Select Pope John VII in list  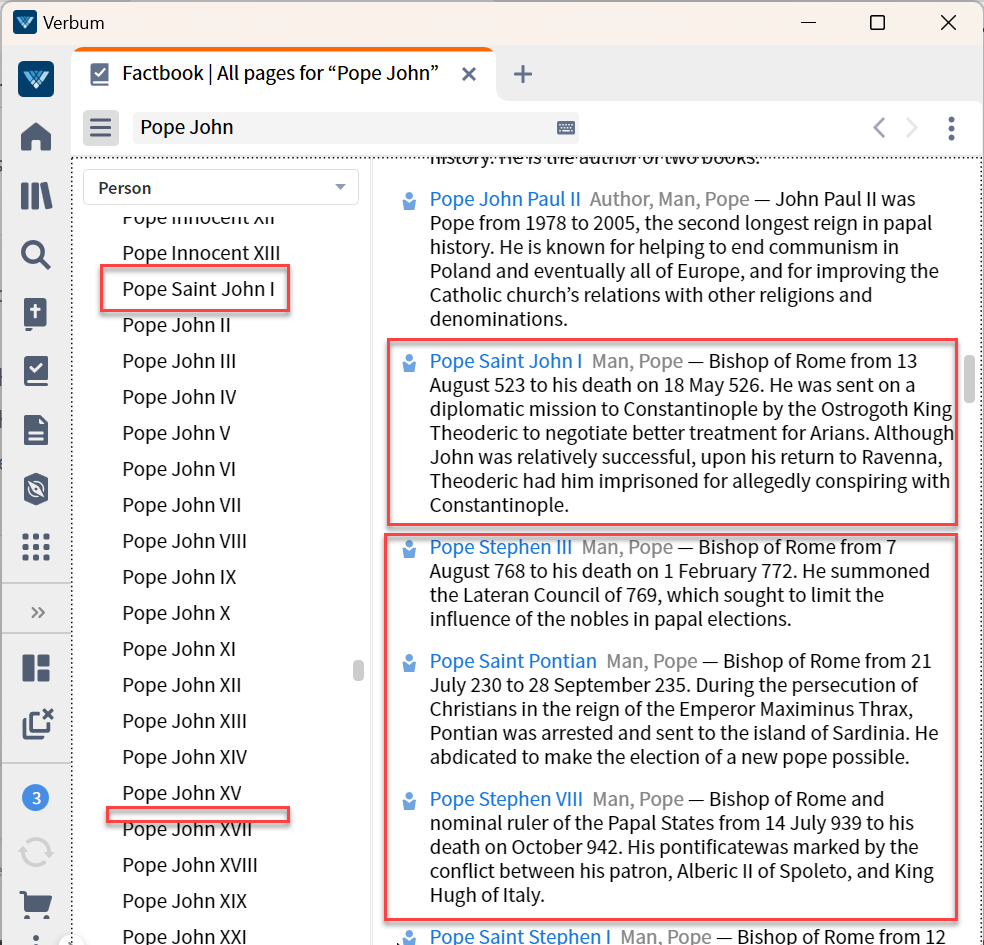182,505
